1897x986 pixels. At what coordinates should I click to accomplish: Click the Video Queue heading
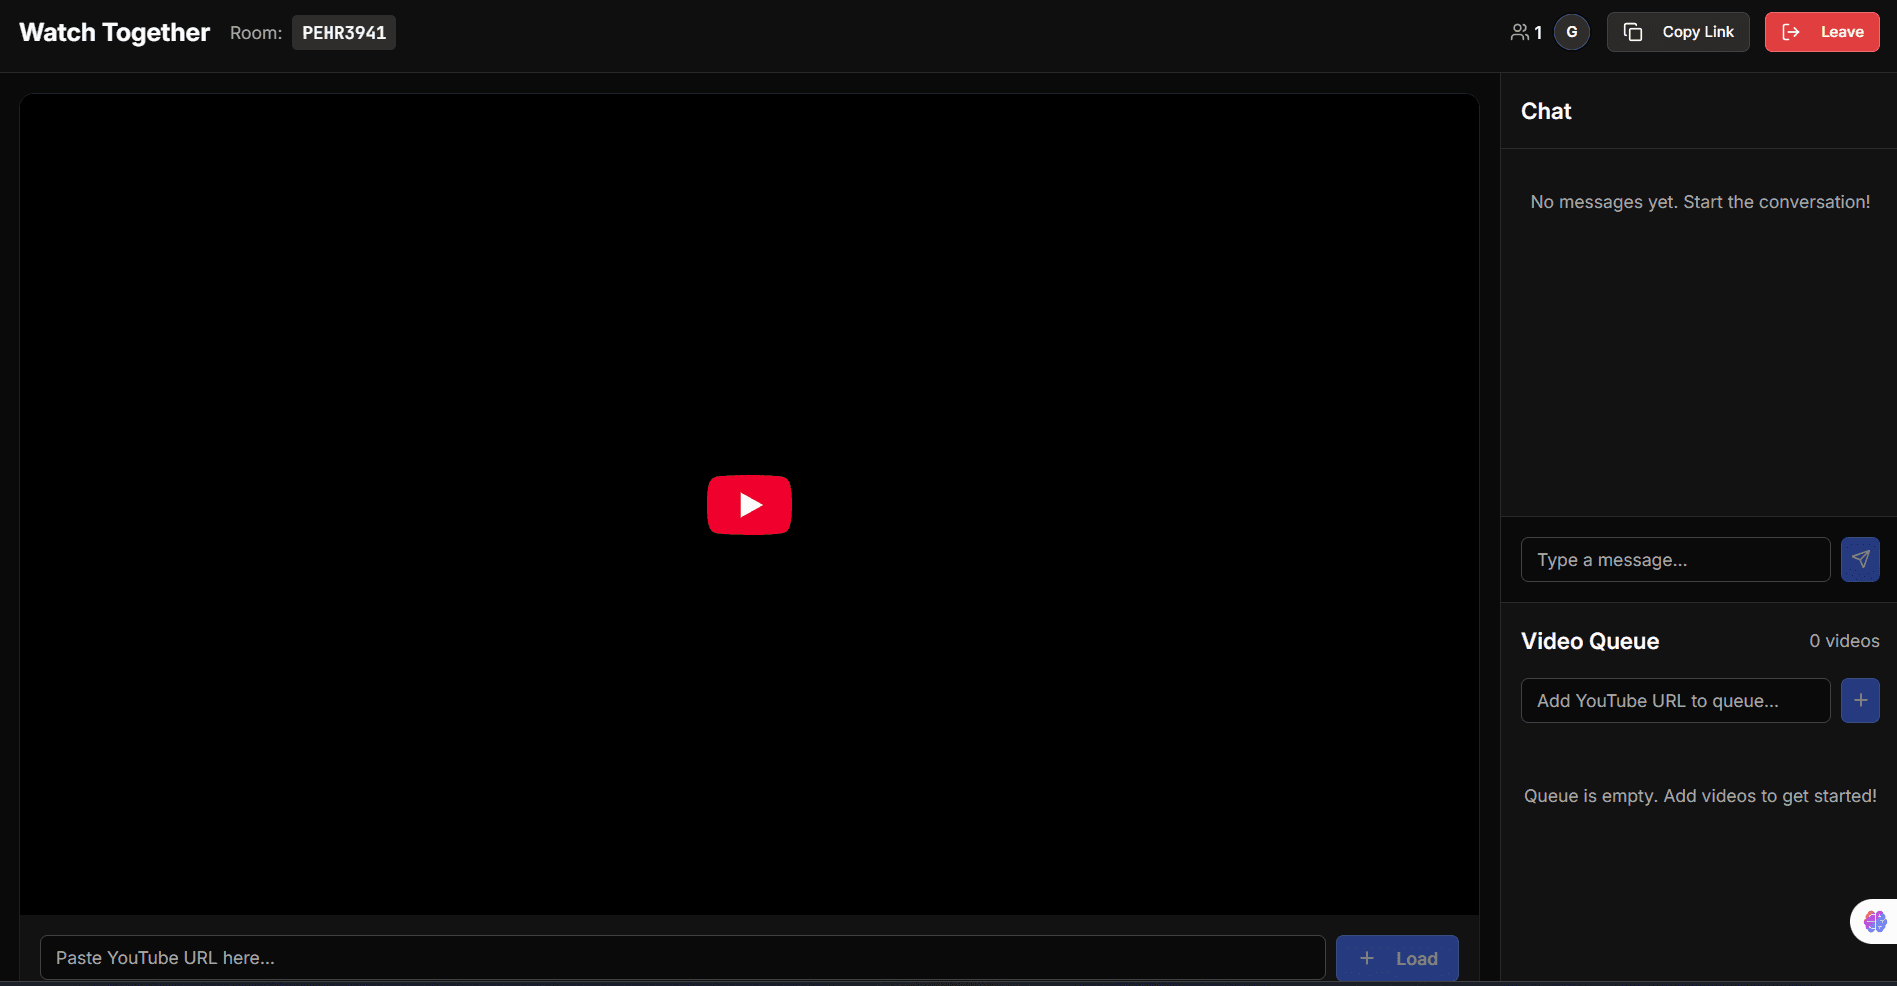pos(1590,641)
